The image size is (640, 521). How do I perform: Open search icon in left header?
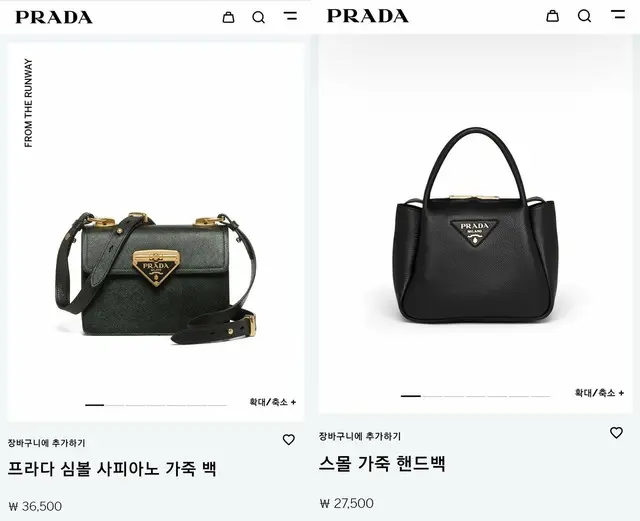click(258, 17)
